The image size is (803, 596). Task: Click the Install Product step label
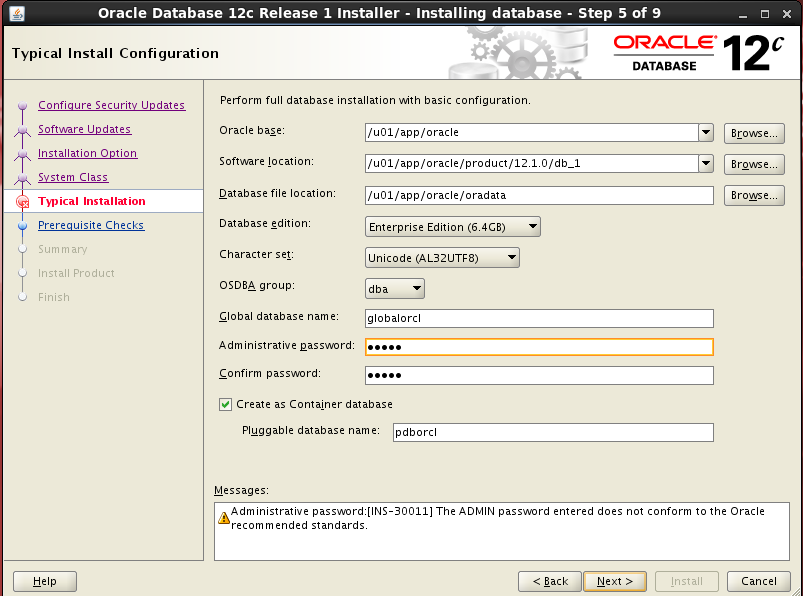coord(76,273)
